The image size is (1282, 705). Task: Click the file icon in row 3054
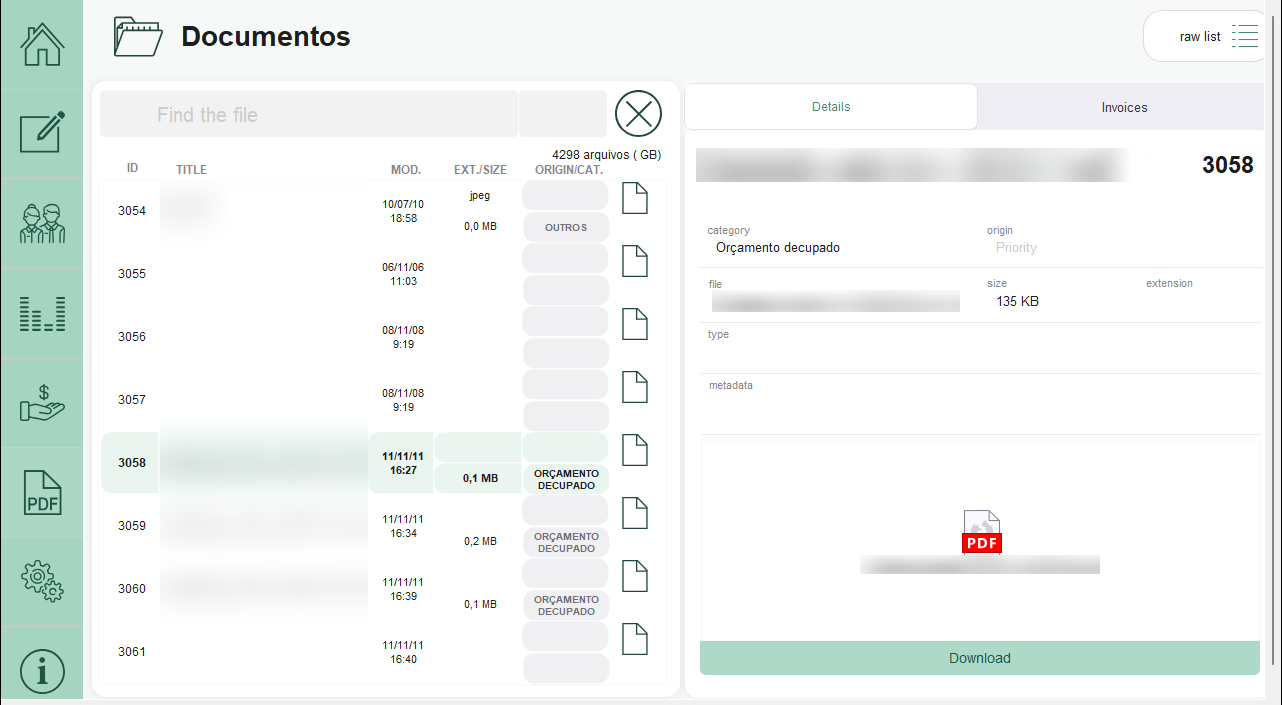coord(635,198)
